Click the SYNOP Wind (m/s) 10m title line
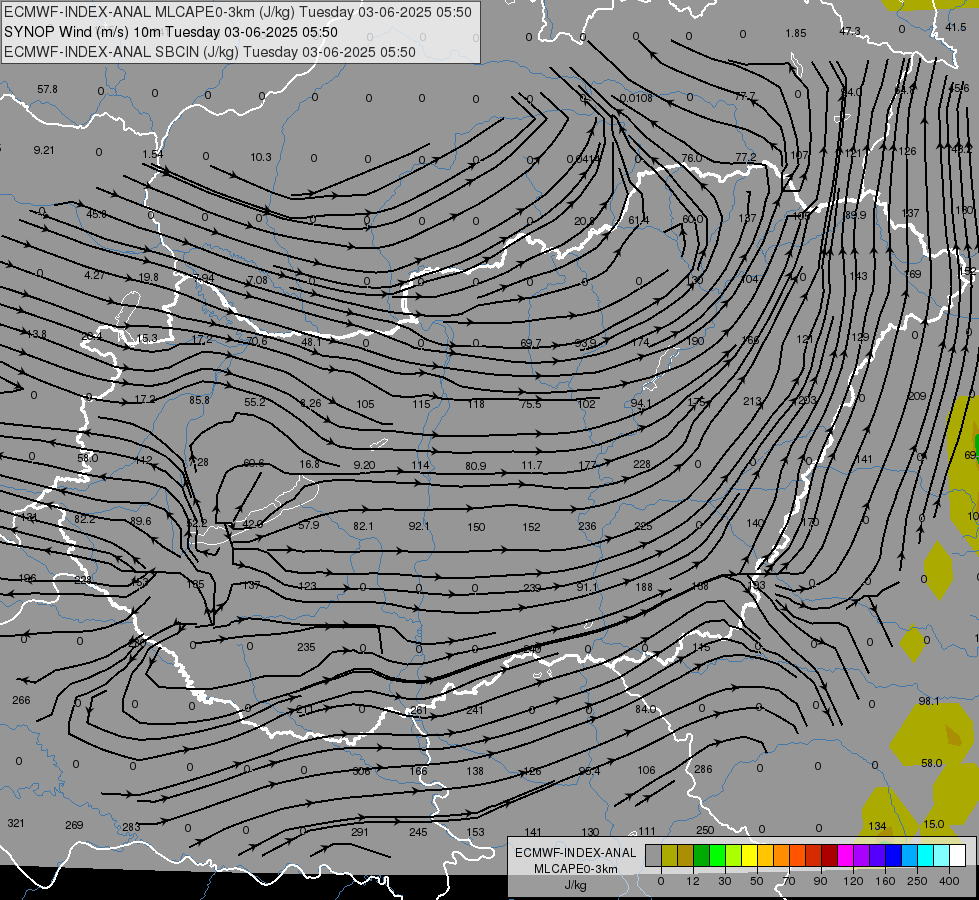 coord(171,32)
